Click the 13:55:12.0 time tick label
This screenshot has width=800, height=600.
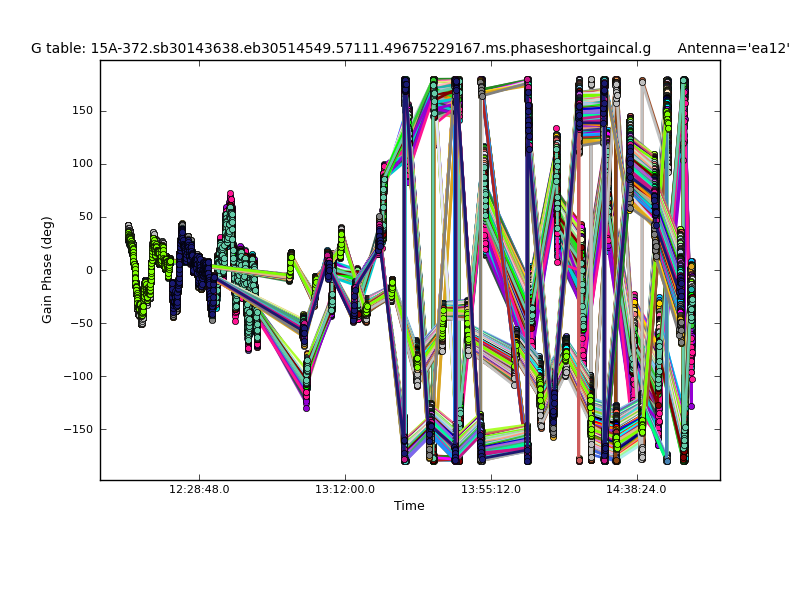(491, 490)
